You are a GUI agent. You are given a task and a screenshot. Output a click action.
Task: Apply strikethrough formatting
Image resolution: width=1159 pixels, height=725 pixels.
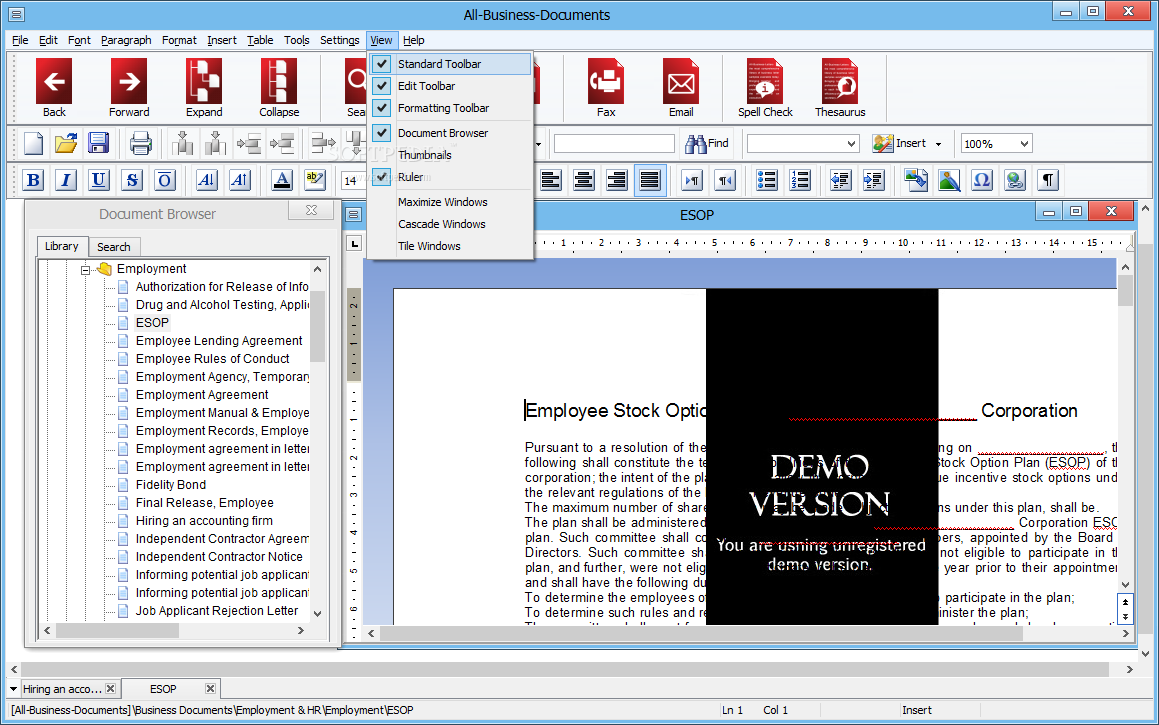[x=132, y=180]
